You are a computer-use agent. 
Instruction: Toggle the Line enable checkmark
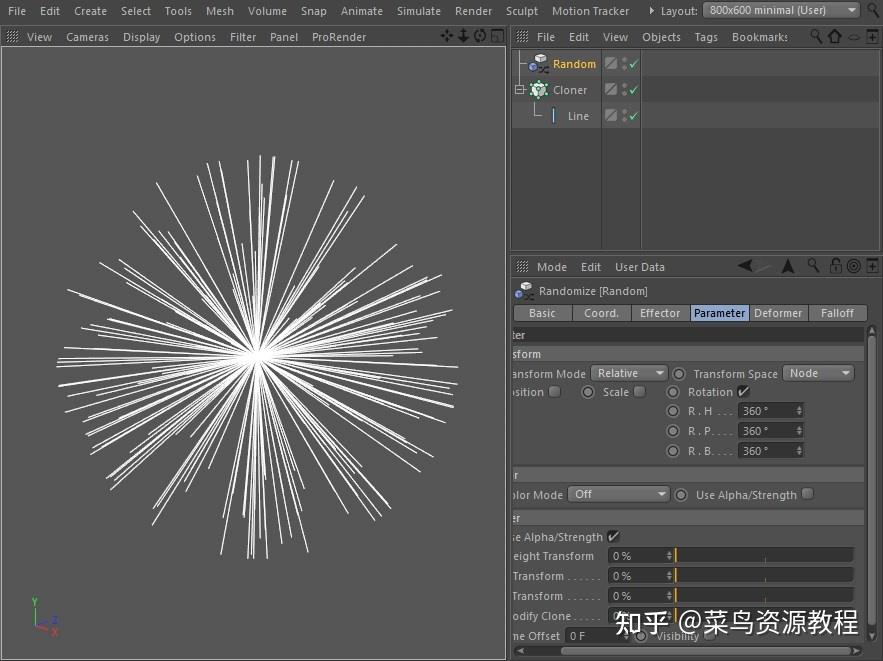[634, 115]
